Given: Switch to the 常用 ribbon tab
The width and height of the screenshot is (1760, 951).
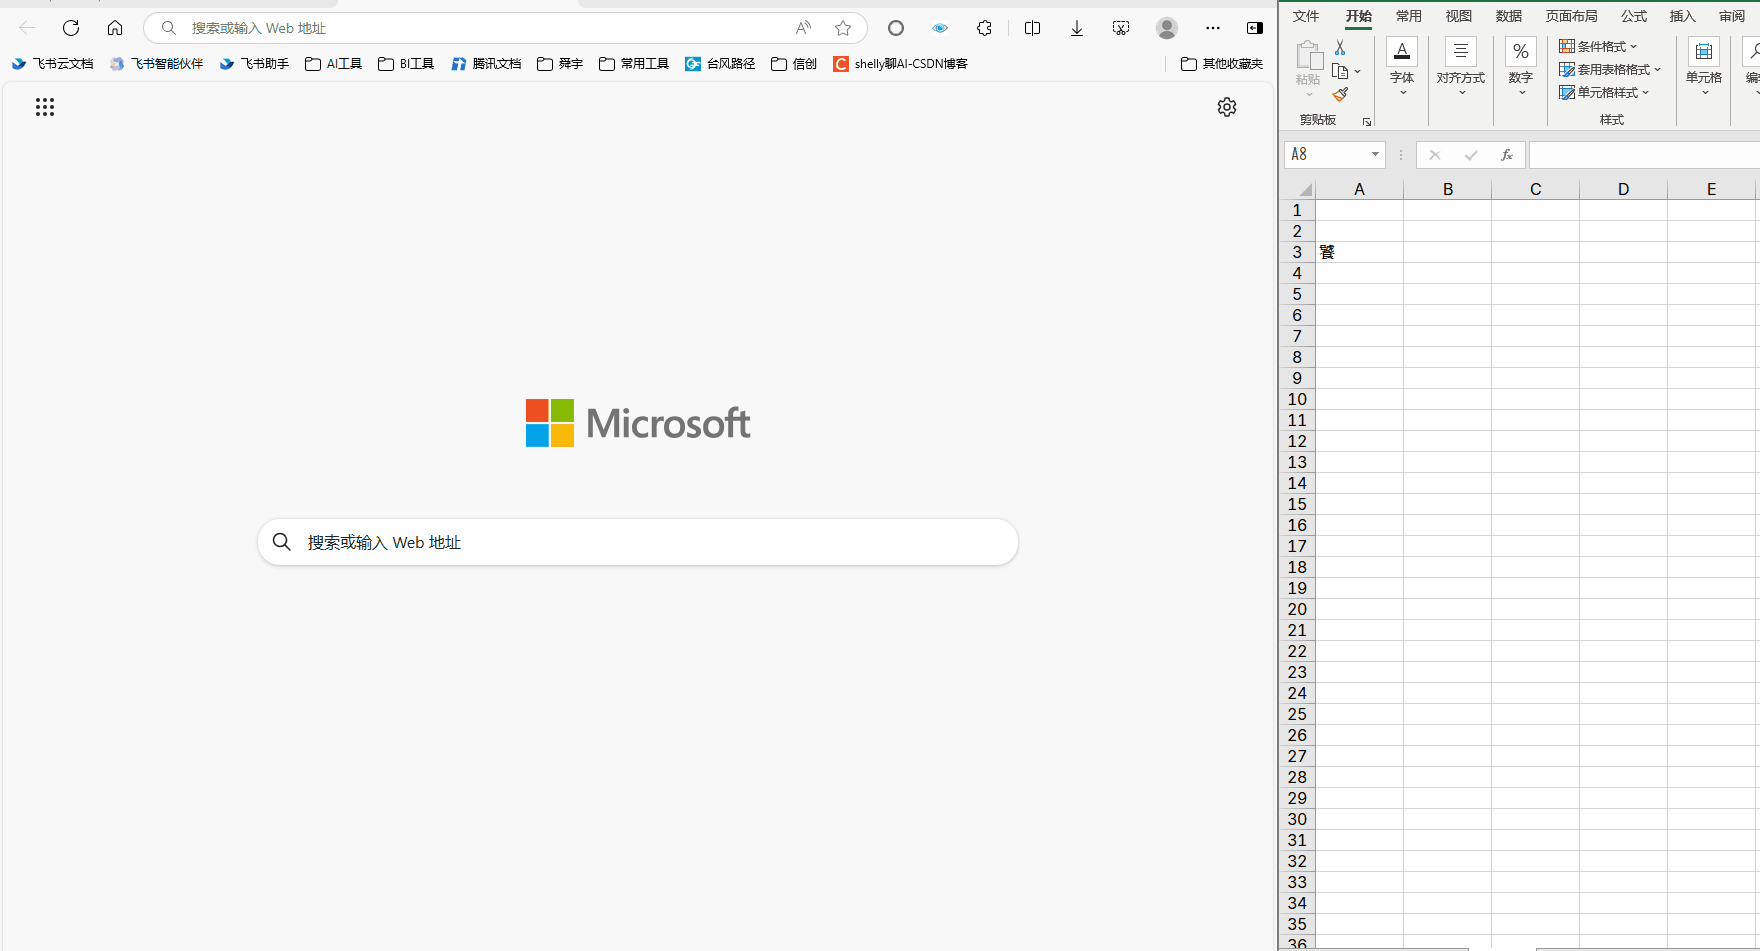Looking at the screenshot, I should 1409,16.
